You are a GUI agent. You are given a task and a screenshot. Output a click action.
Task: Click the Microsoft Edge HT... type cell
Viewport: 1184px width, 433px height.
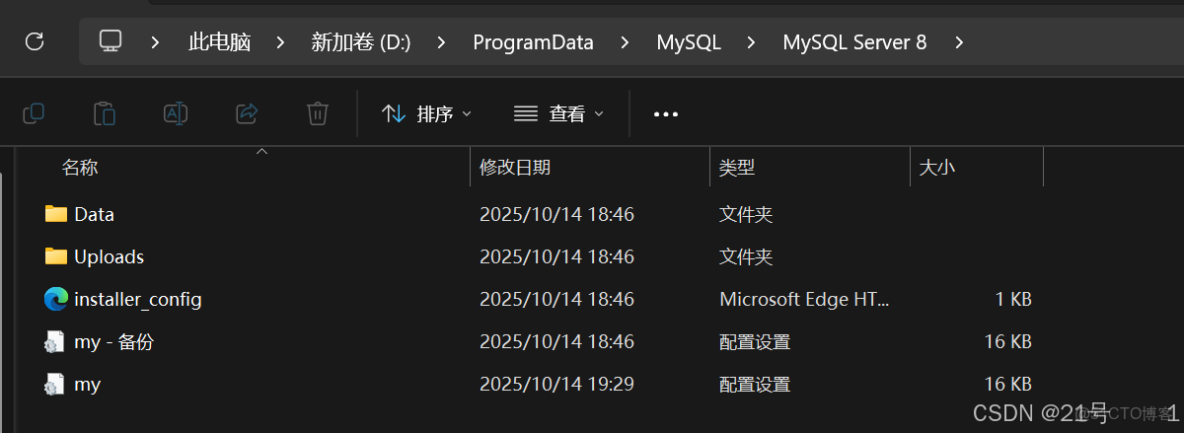[x=805, y=300]
